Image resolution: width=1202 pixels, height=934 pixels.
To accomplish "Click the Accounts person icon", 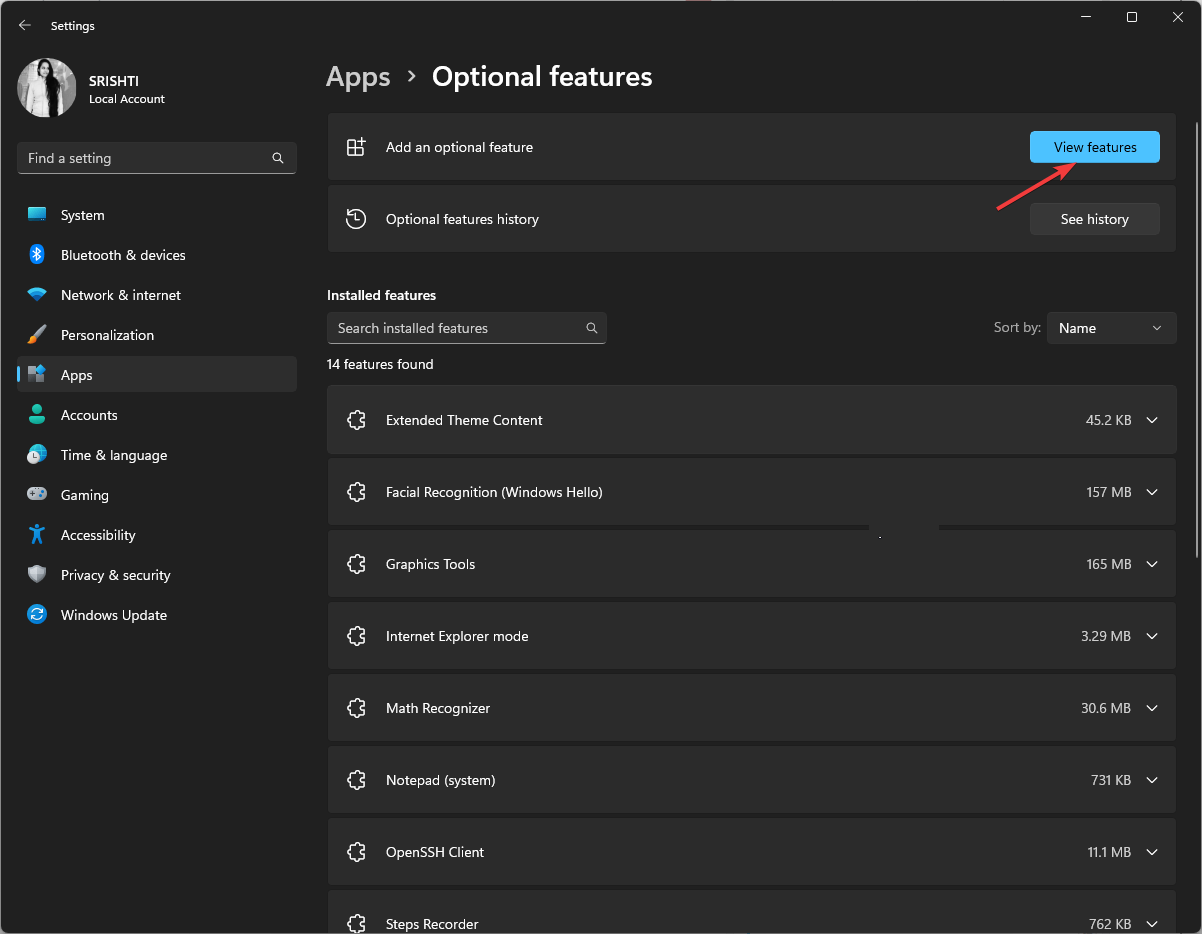I will pos(37,415).
